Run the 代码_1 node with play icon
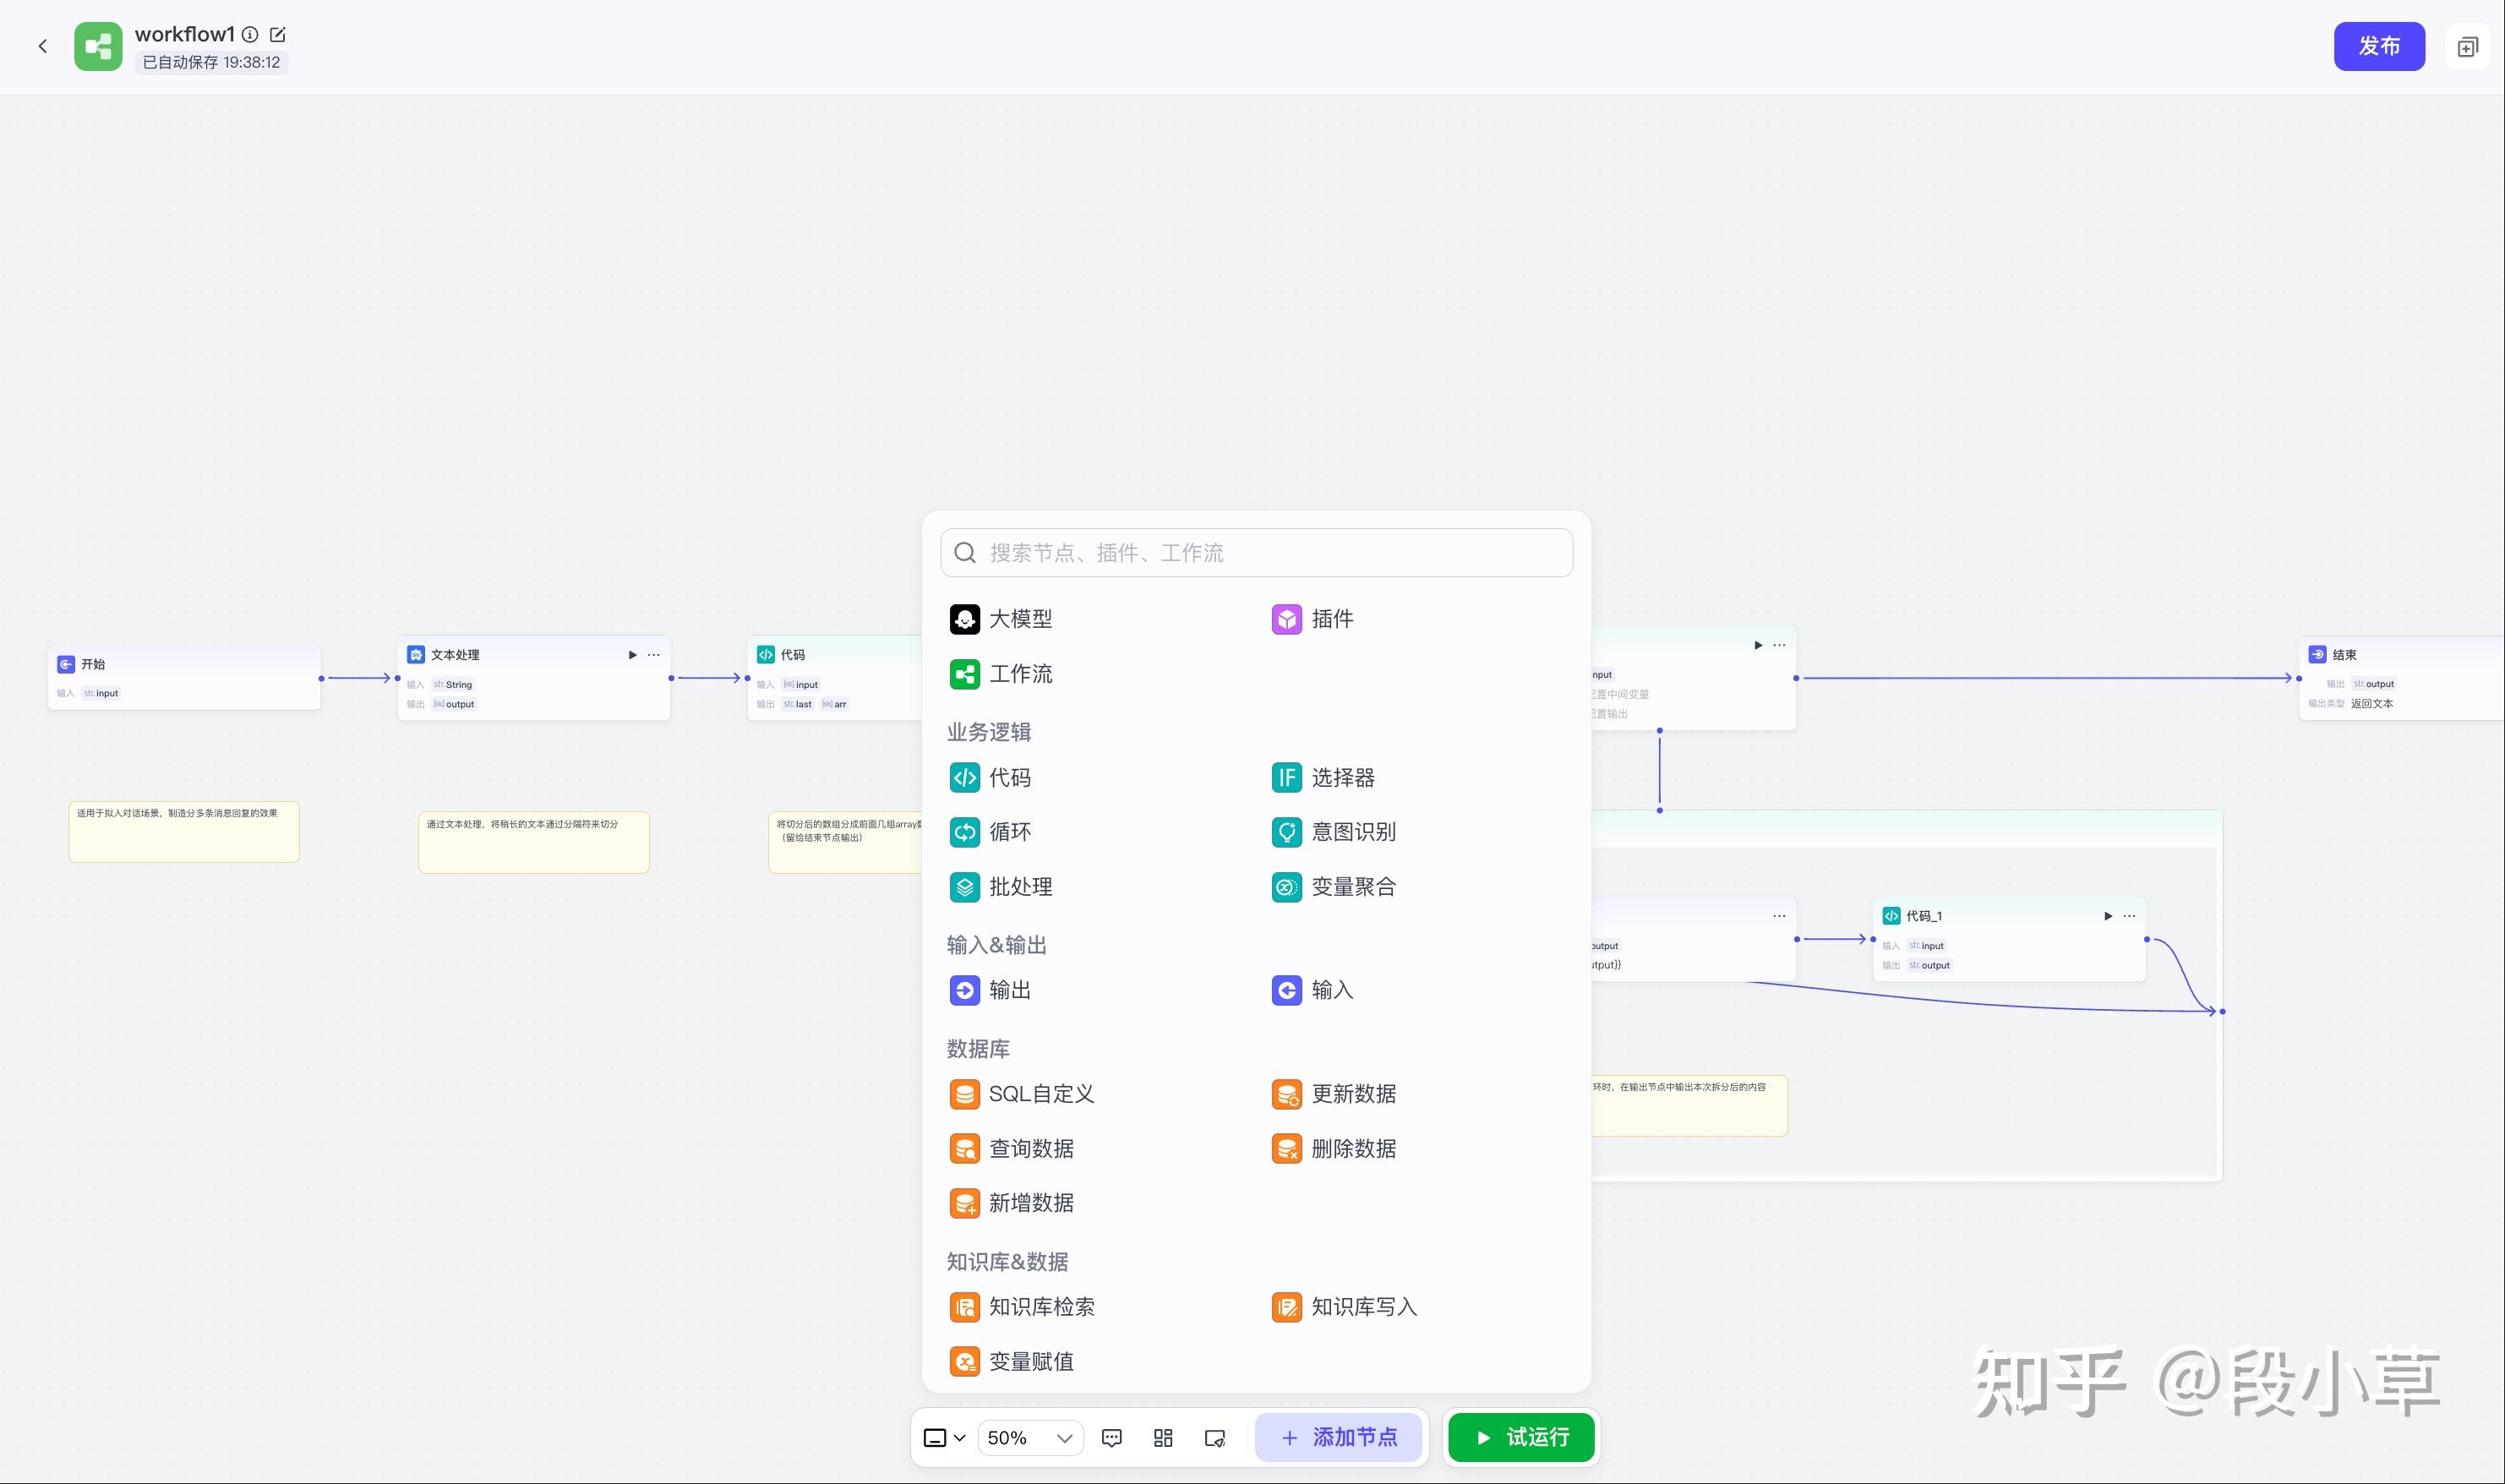 (x=2107, y=916)
